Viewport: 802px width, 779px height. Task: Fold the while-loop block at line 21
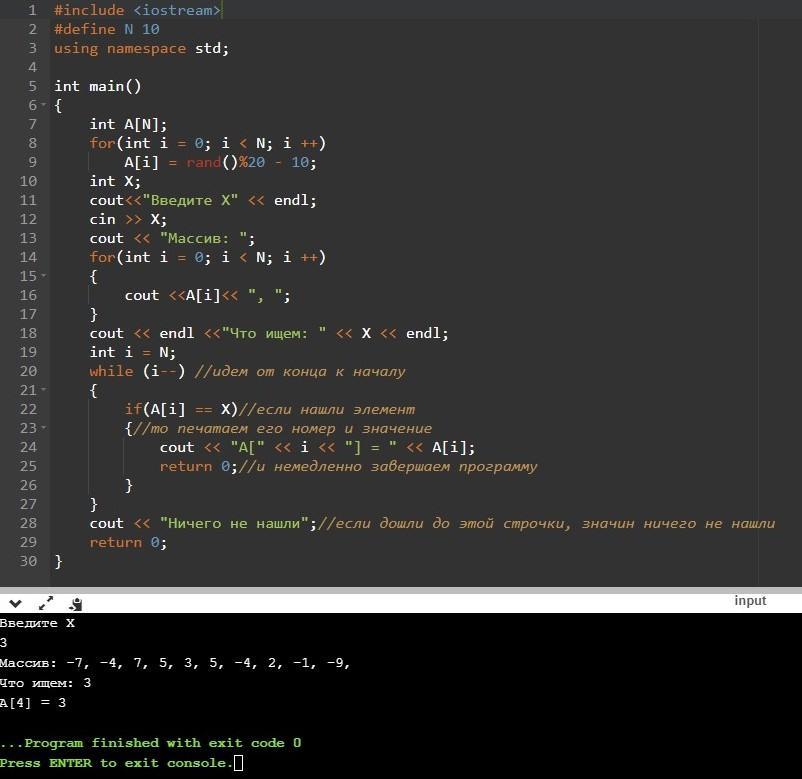pyautogui.click(x=43, y=391)
